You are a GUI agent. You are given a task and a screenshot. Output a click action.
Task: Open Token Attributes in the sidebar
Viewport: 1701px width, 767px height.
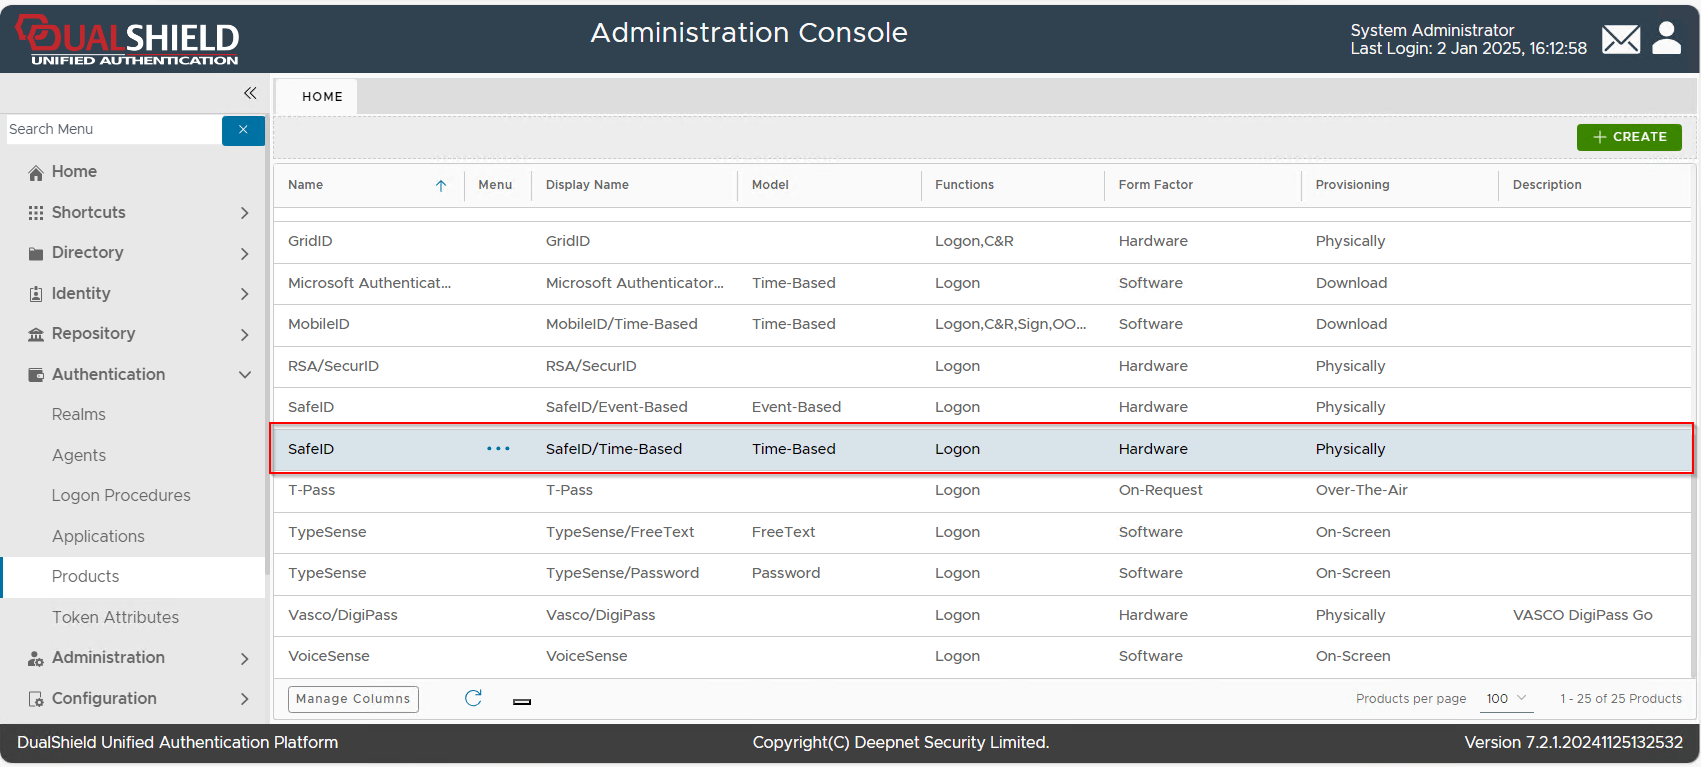[115, 618]
